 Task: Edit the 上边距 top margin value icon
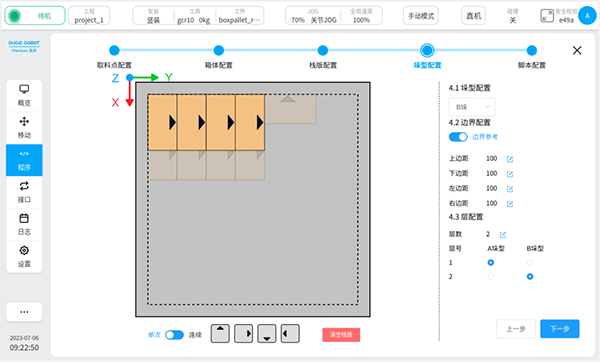tap(510, 159)
